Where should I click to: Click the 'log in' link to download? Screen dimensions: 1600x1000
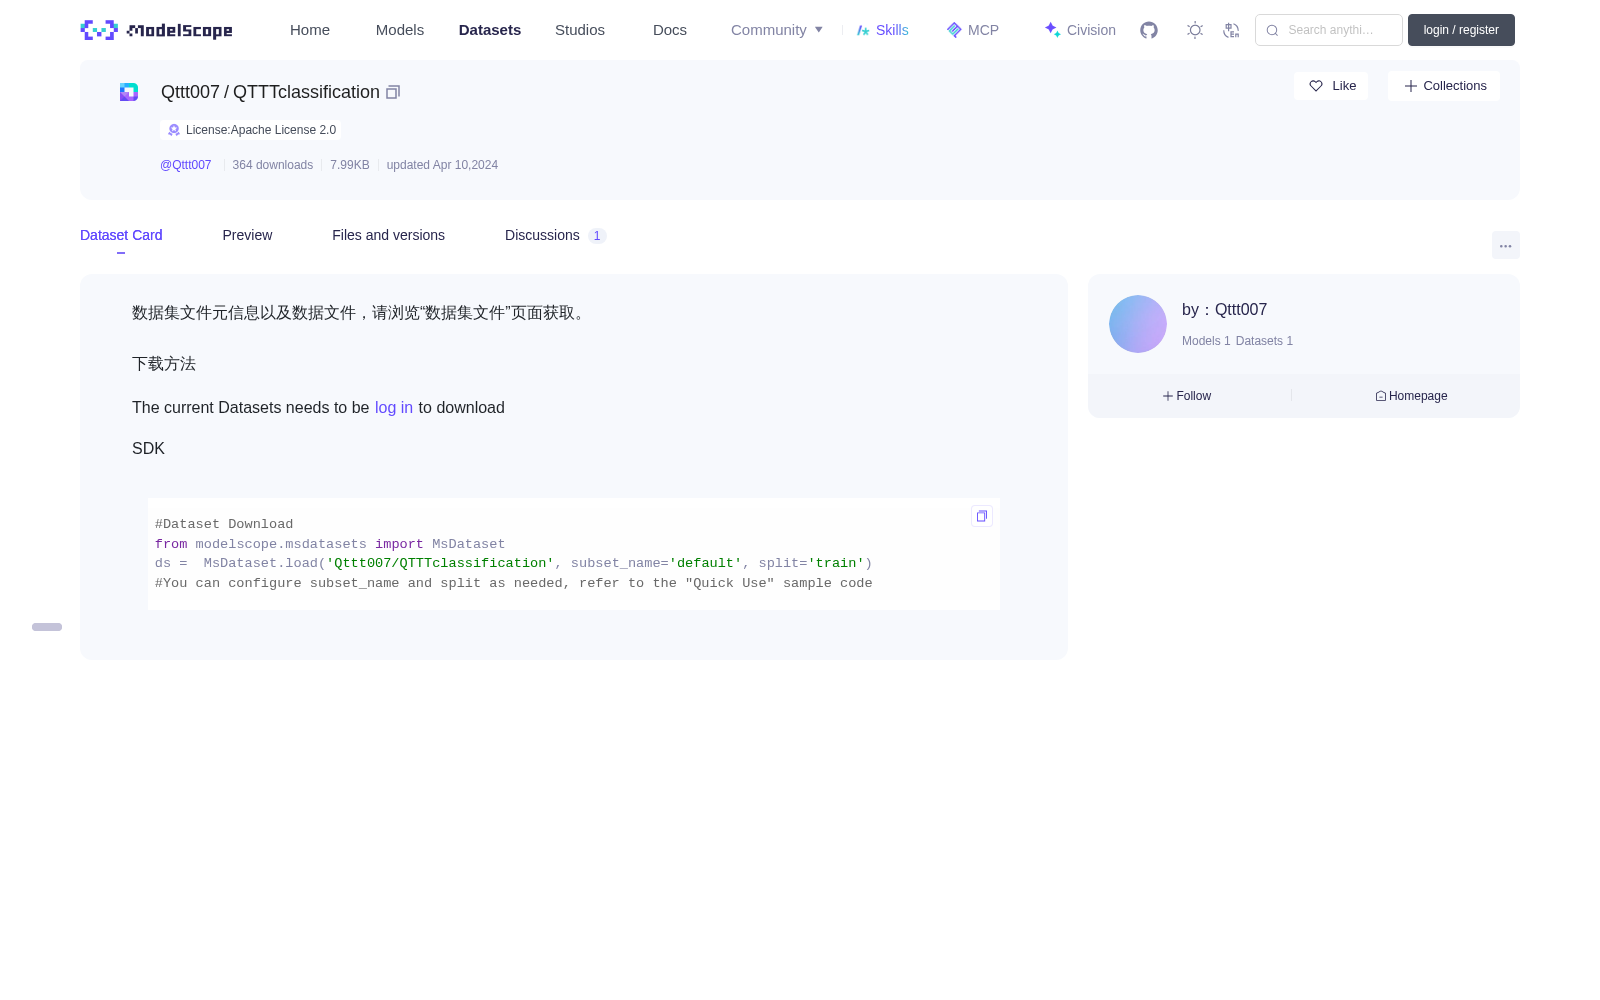394,408
